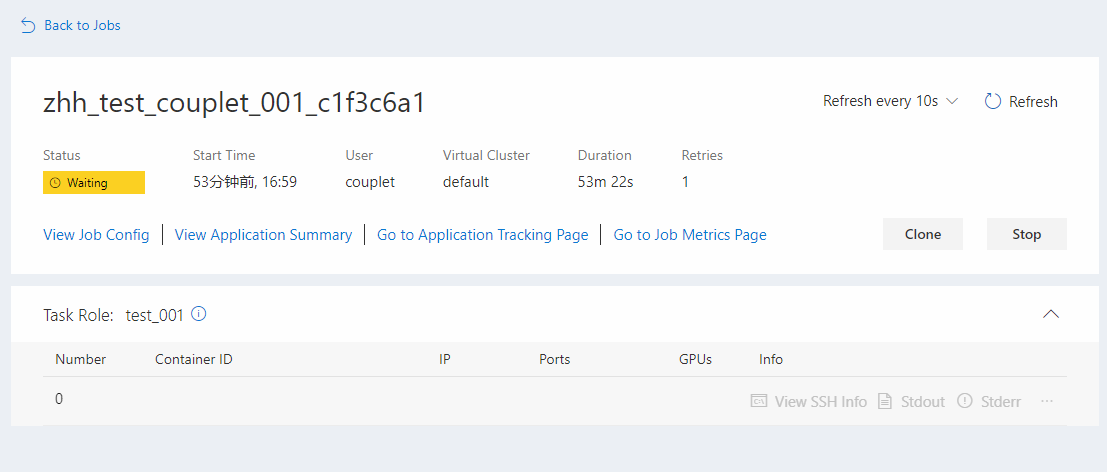1107x472 pixels.
Task: Stop the running job
Action: click(x=1026, y=234)
